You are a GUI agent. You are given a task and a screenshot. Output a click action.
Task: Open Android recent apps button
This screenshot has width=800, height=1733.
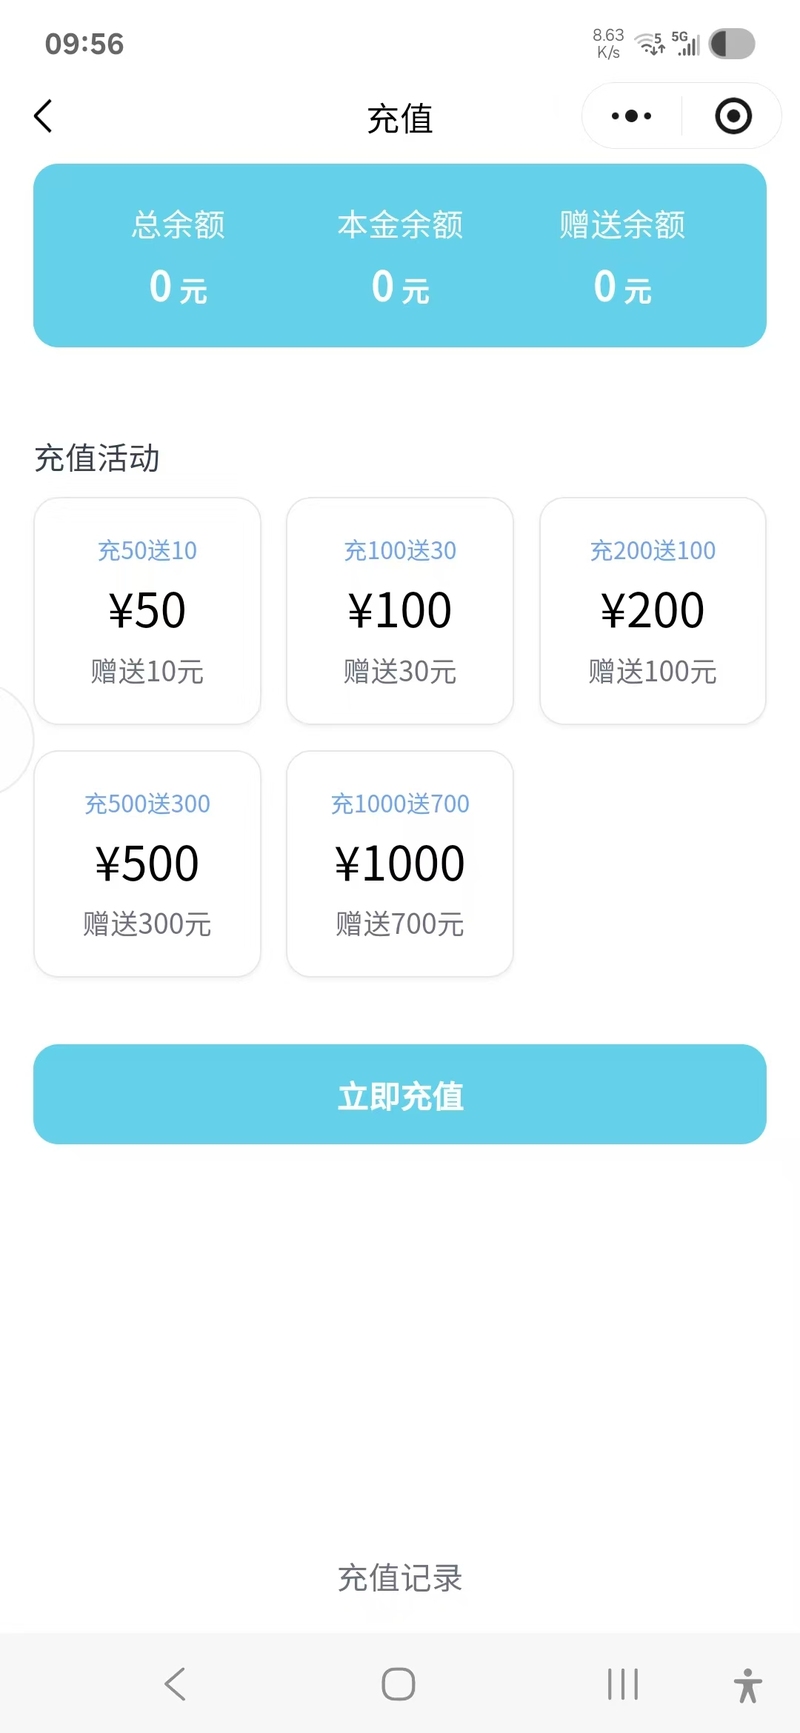click(622, 1684)
